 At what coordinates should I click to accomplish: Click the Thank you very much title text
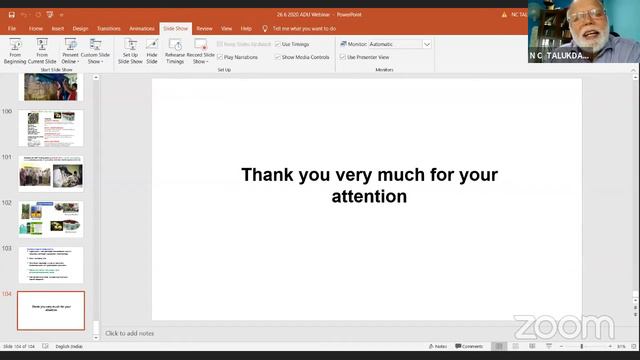click(369, 185)
